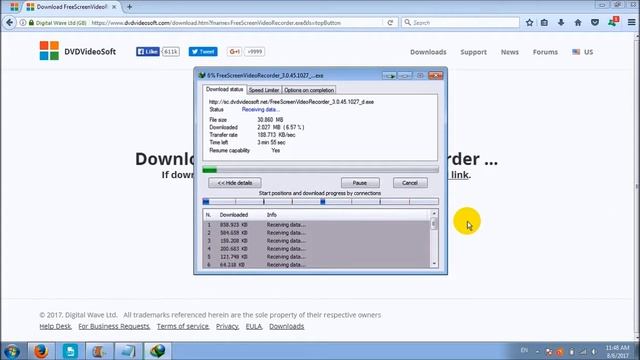Open new tab with plus button

pos(129,7)
